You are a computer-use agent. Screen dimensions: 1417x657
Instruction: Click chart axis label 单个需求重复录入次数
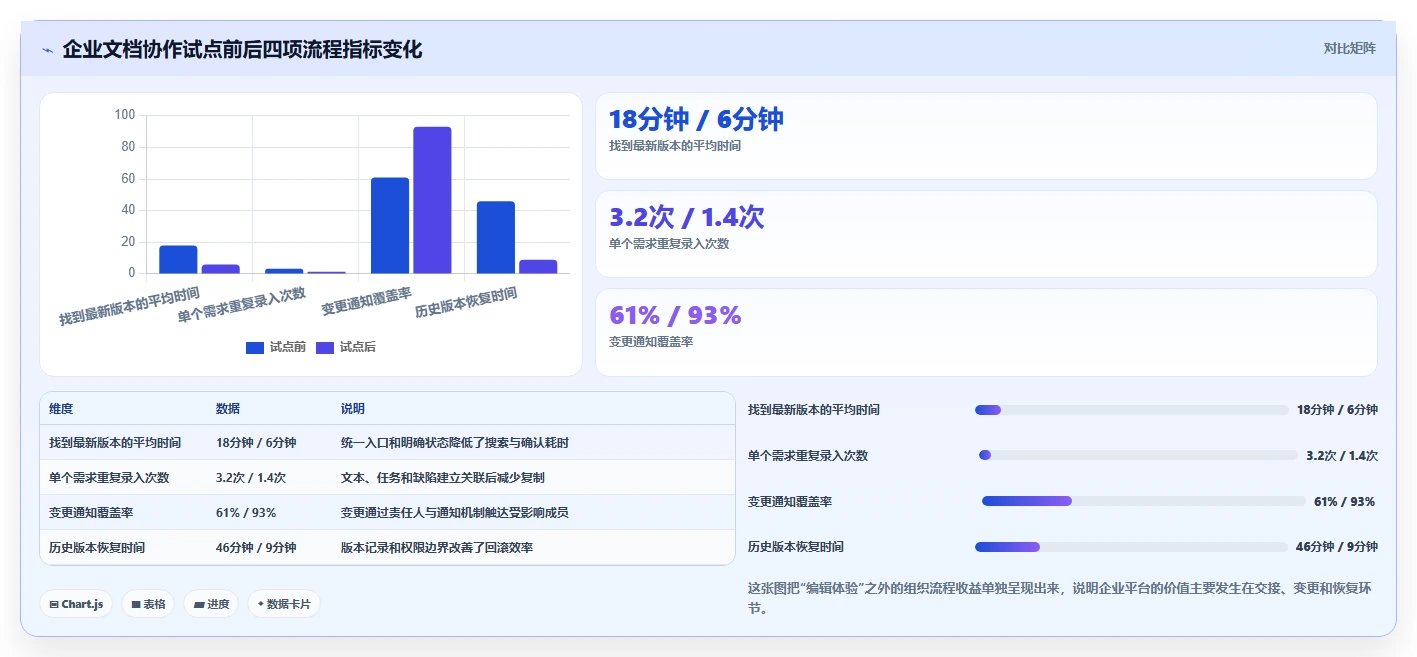point(242,305)
